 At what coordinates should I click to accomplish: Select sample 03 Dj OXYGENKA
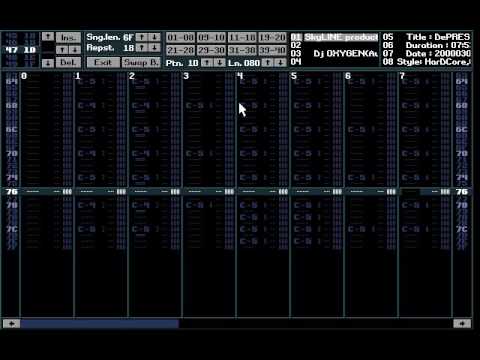pyautogui.click(x=334, y=53)
